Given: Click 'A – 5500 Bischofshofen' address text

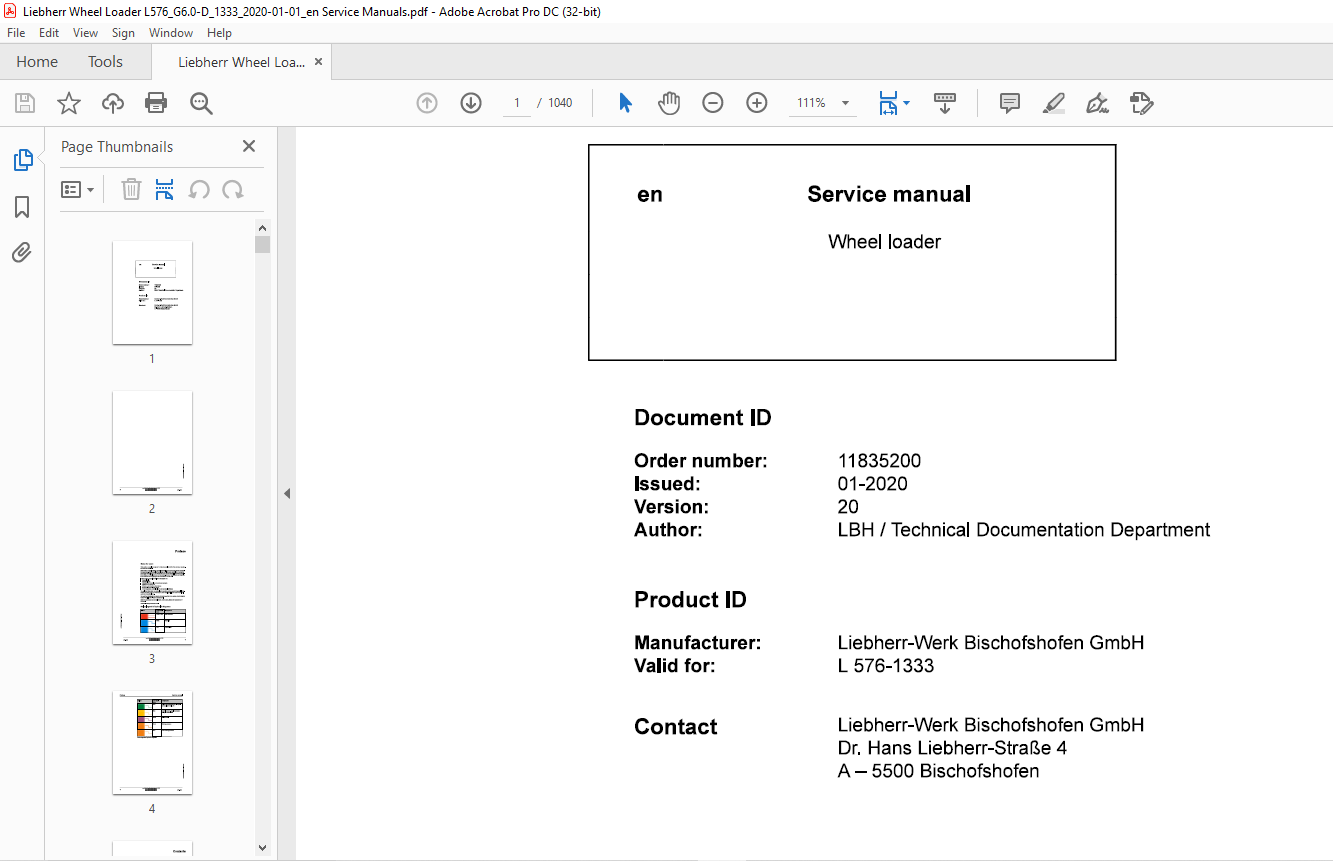Looking at the screenshot, I should (x=938, y=771).
